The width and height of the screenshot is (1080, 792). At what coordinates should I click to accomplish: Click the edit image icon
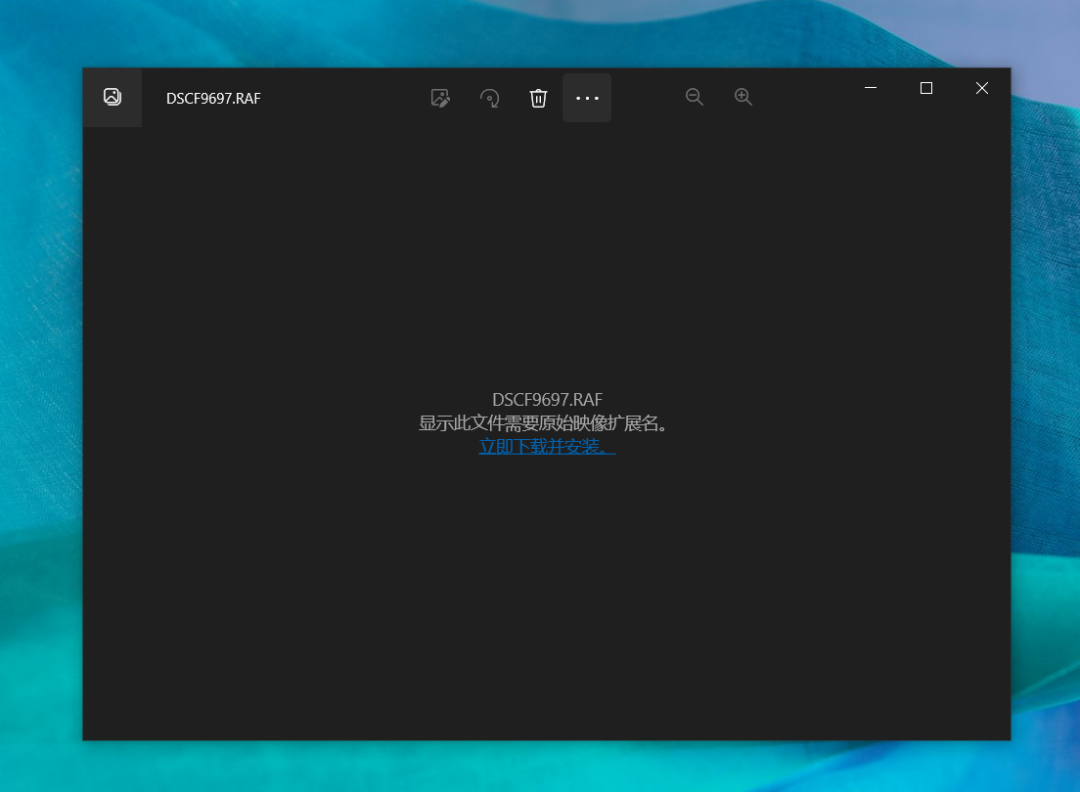440,98
